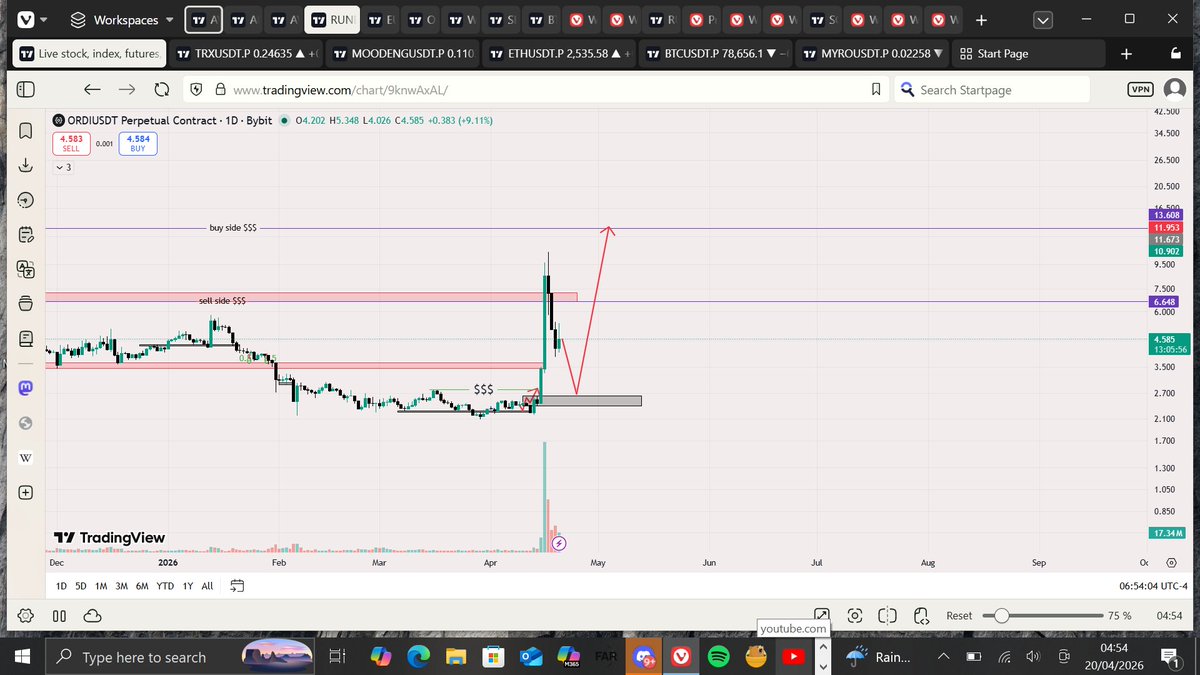Open YouTube app from the taskbar
This screenshot has height=675, width=1200.
(x=793, y=657)
